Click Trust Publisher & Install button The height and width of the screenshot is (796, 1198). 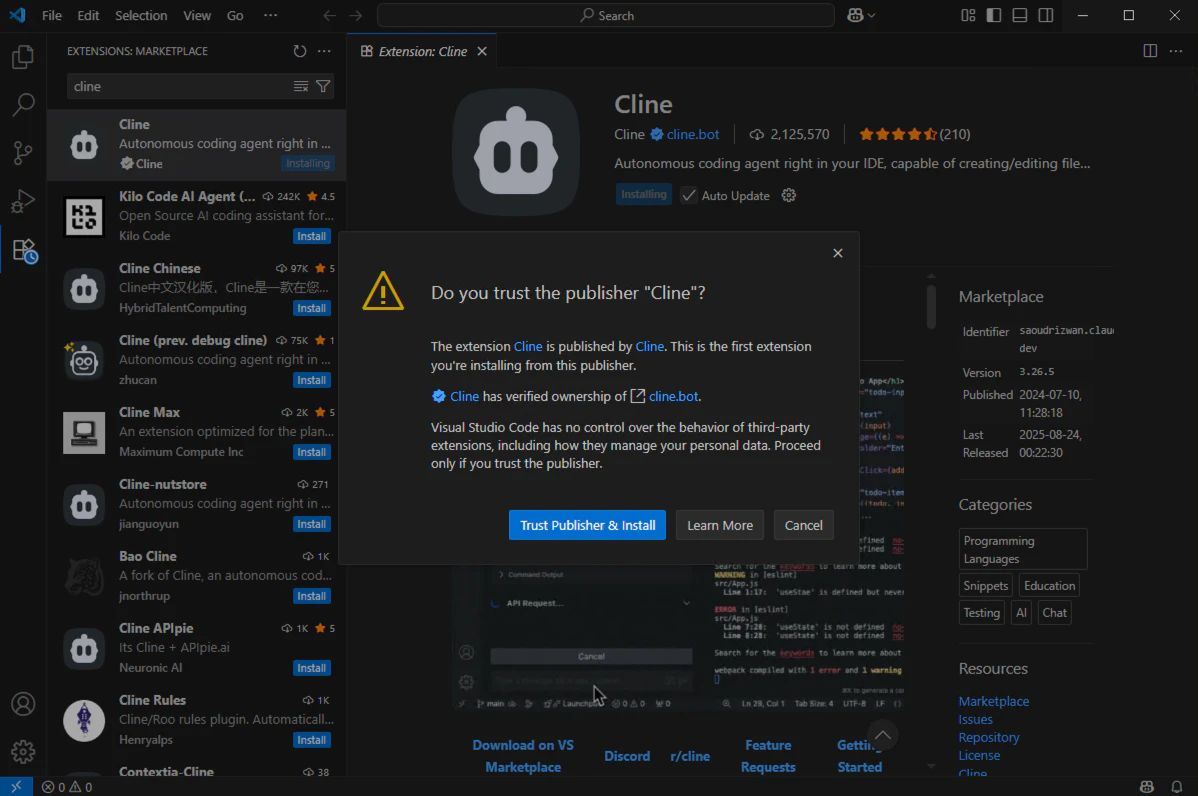[588, 525]
